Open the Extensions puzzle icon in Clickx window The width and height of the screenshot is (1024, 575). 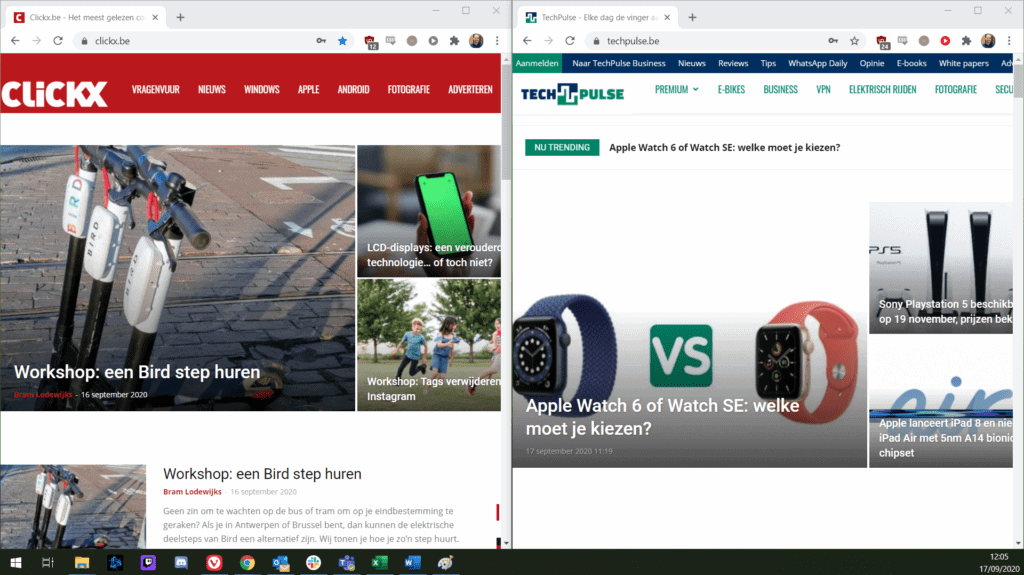click(x=455, y=41)
